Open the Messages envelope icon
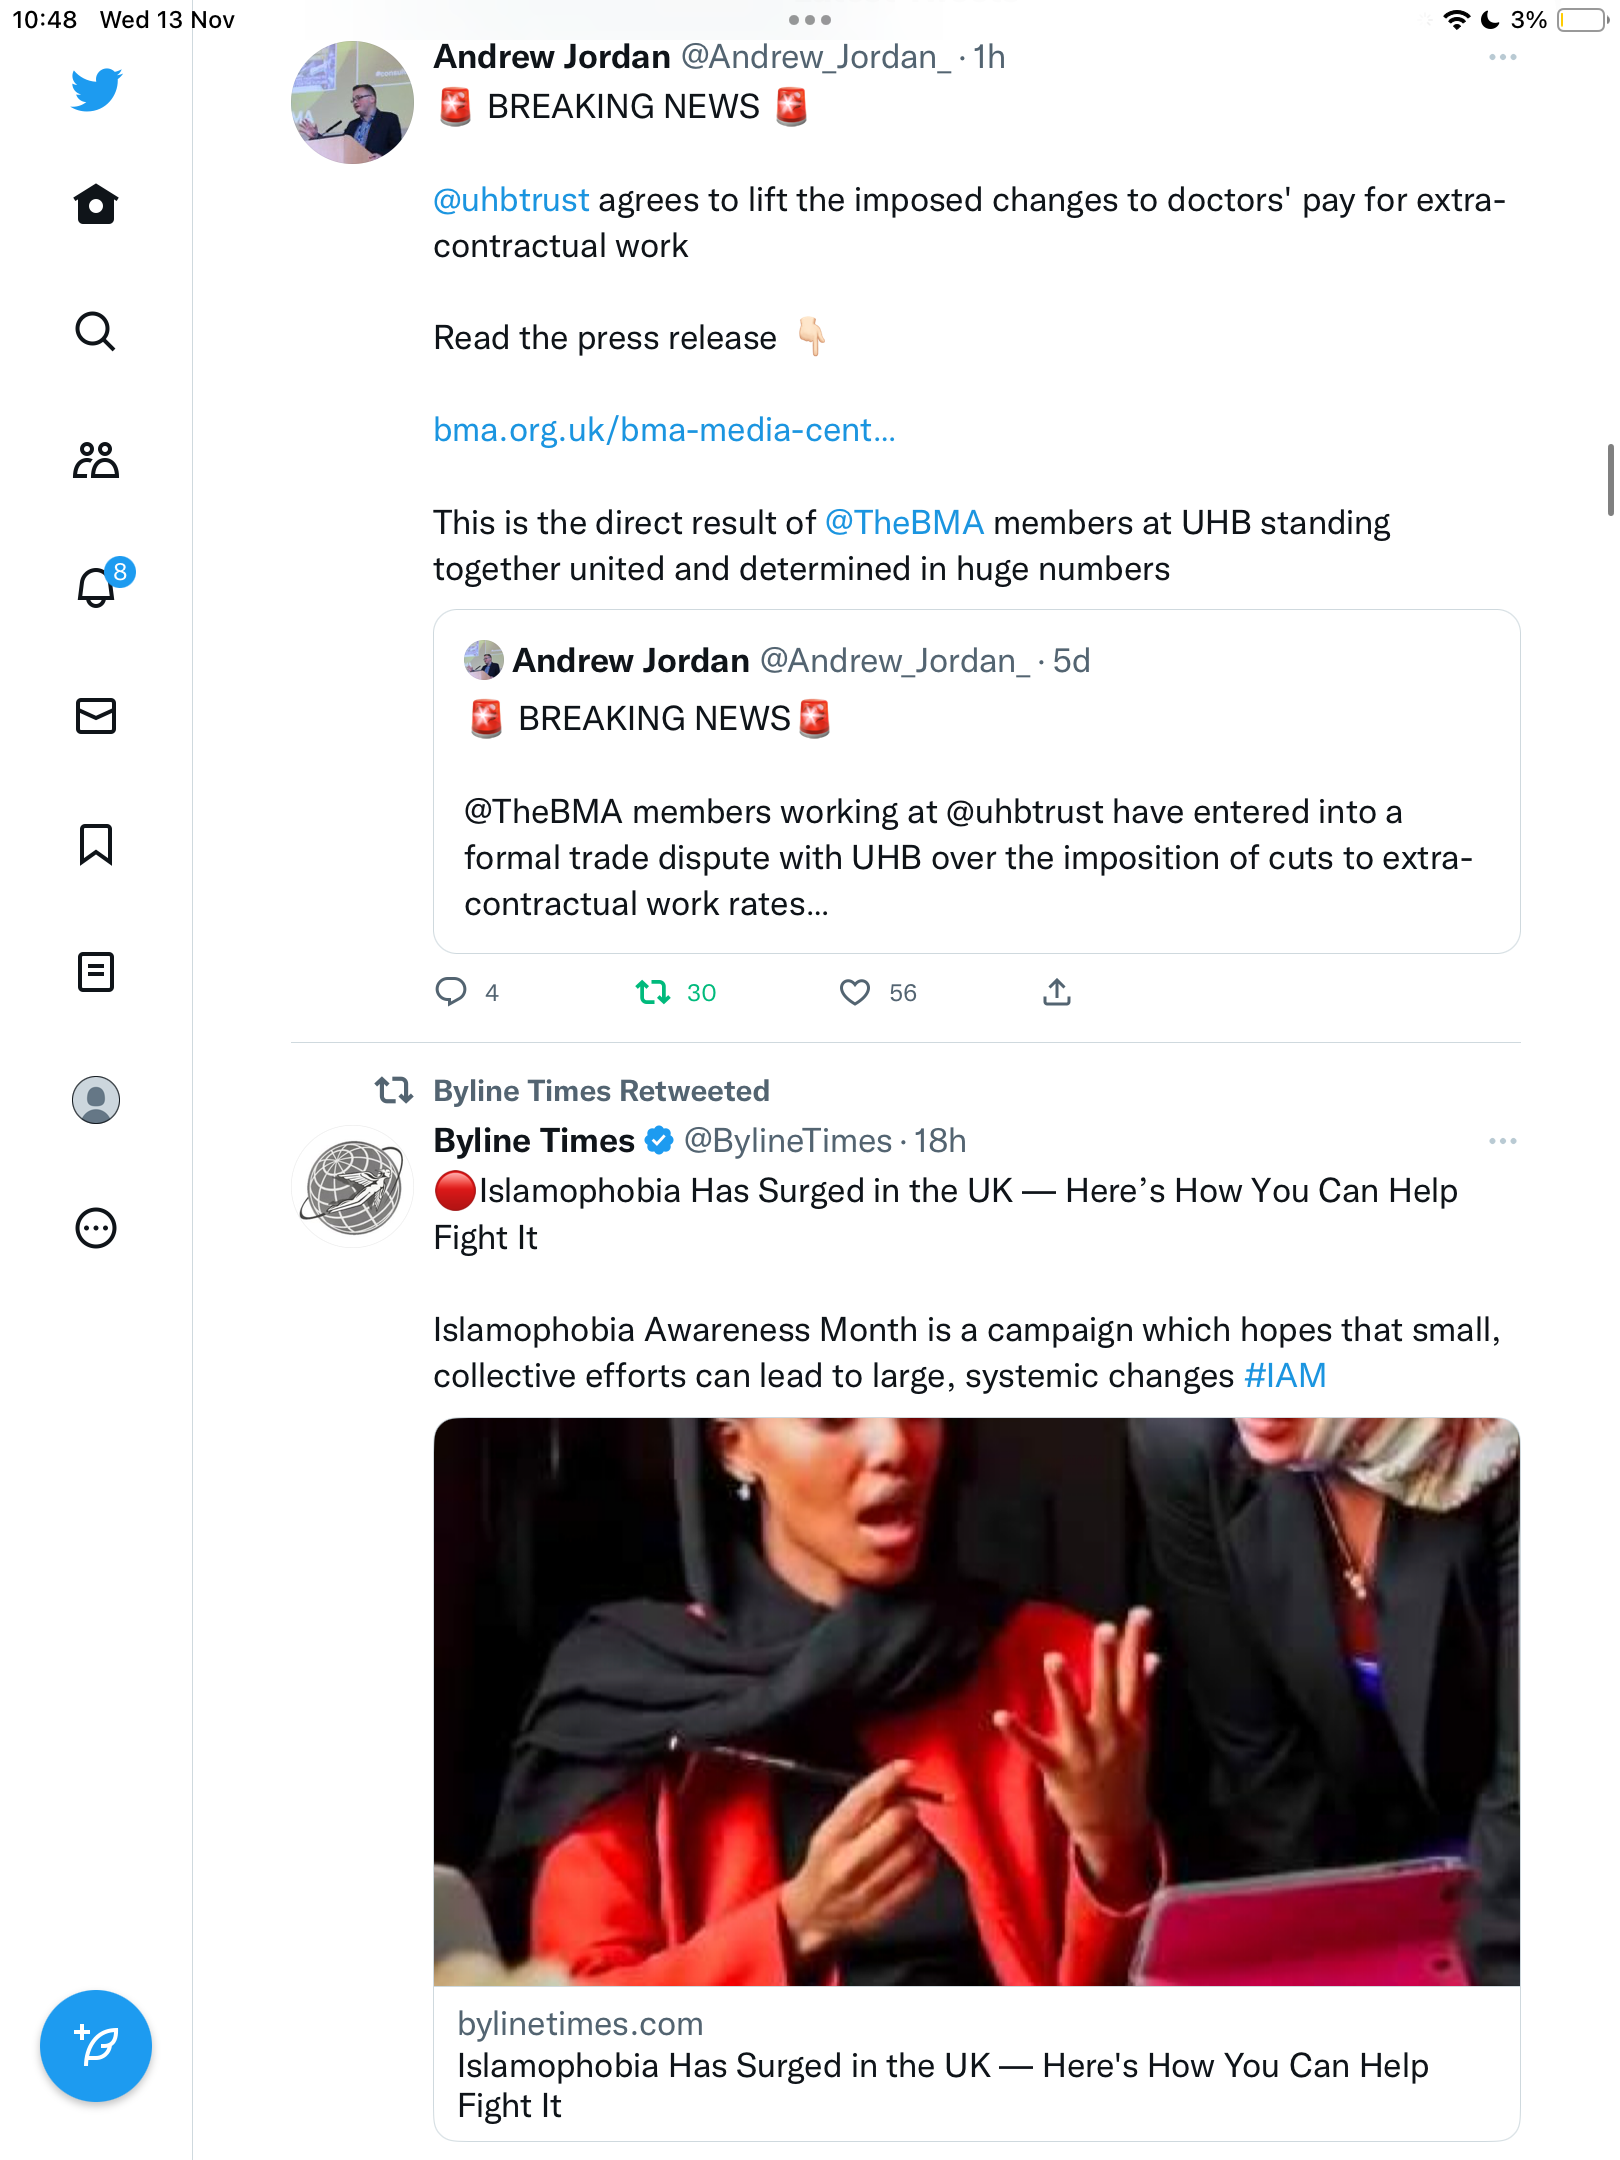 coord(96,716)
